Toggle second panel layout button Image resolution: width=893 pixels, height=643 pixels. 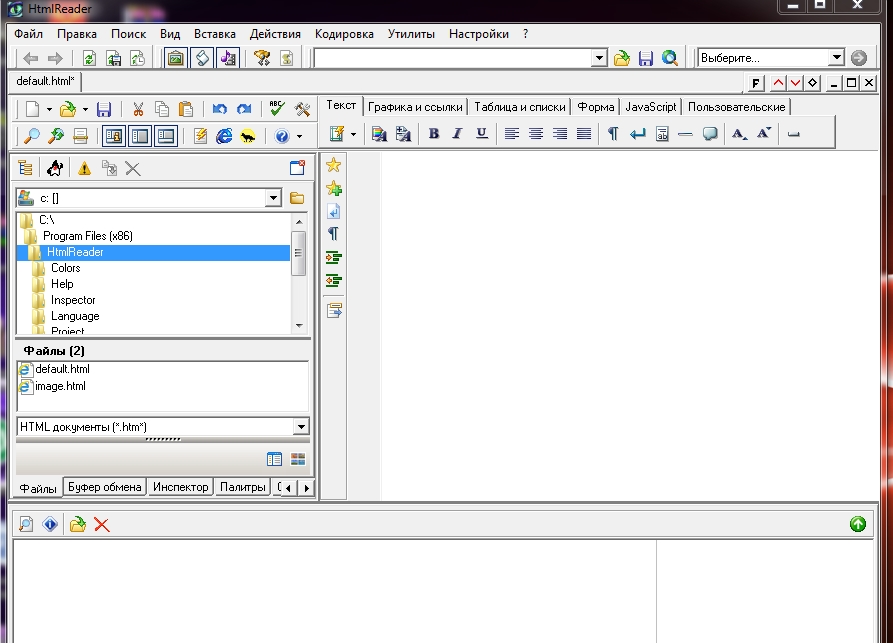click(x=140, y=136)
